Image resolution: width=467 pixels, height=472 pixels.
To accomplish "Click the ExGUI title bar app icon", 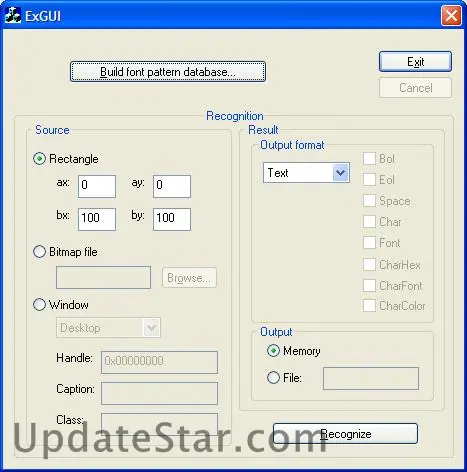I will click(13, 16).
